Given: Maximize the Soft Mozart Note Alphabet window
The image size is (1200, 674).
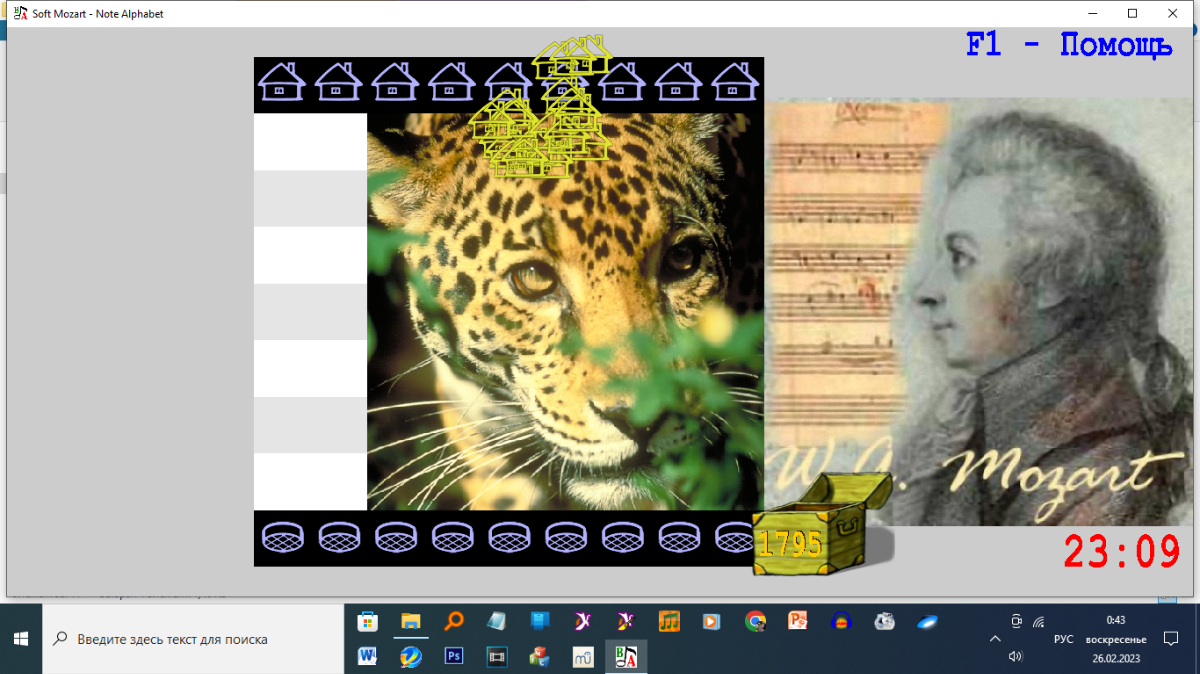Looking at the screenshot, I should click(x=1132, y=14).
